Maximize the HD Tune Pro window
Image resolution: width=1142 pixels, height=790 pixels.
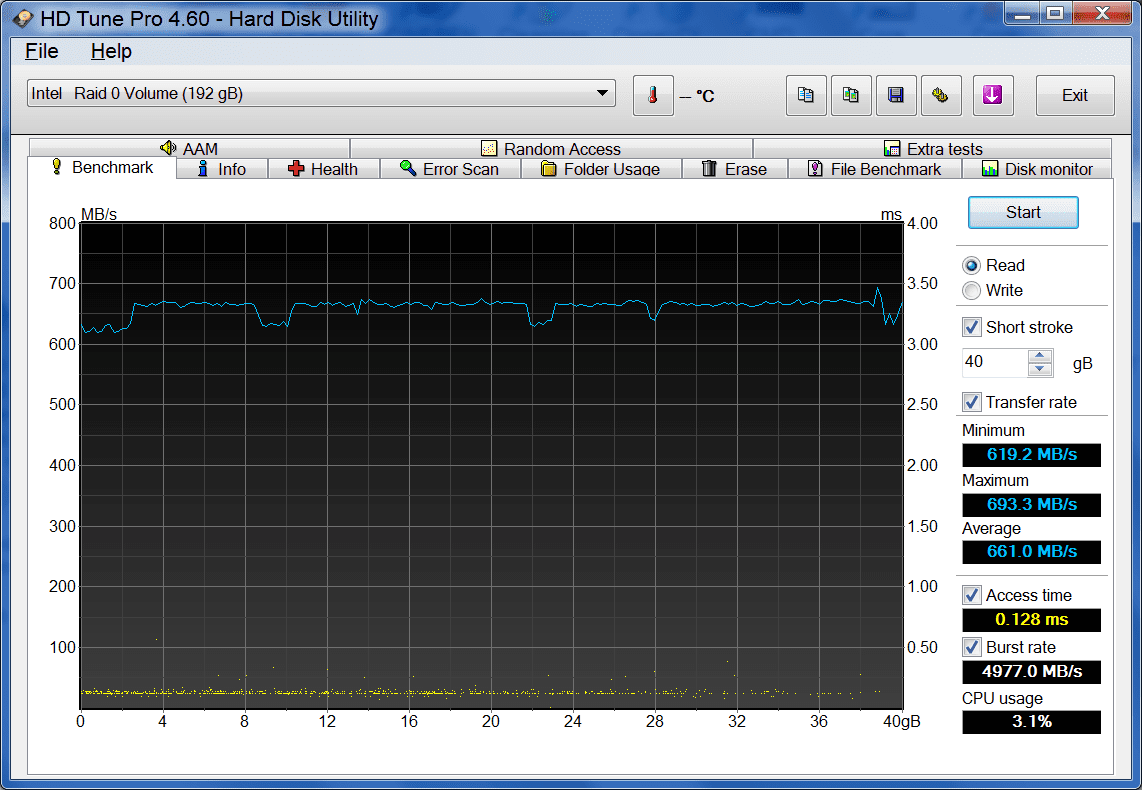(1055, 14)
